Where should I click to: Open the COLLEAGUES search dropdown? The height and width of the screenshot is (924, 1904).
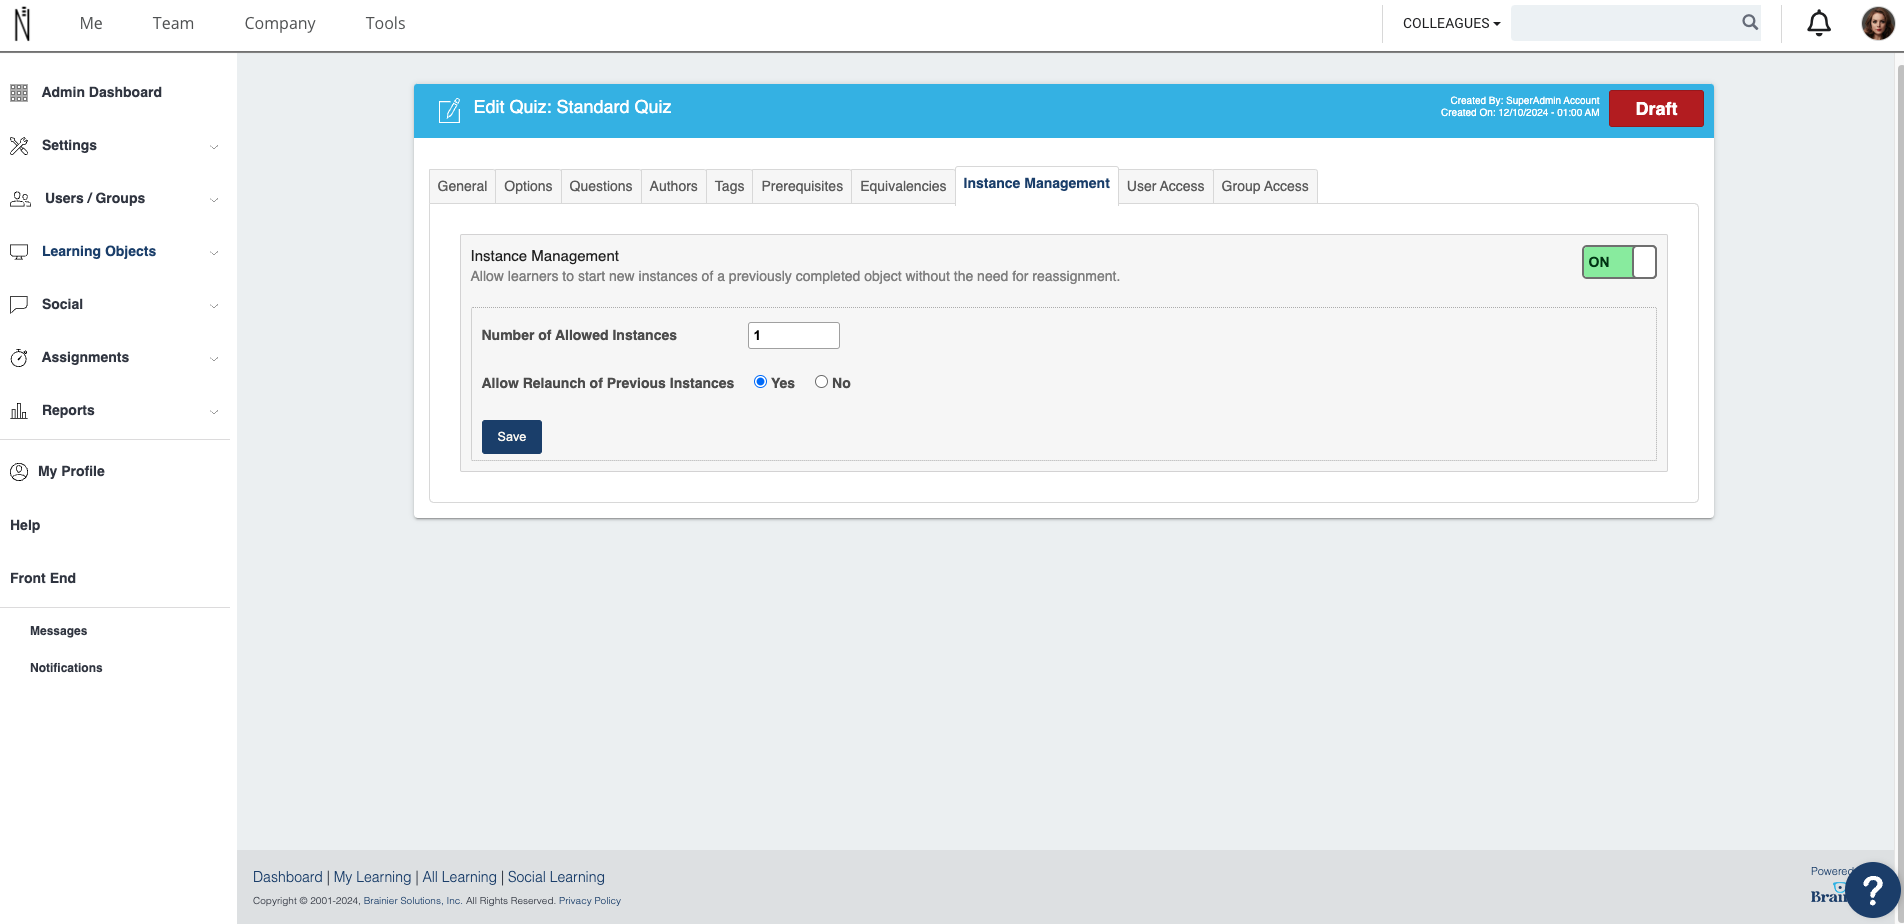(x=1451, y=23)
